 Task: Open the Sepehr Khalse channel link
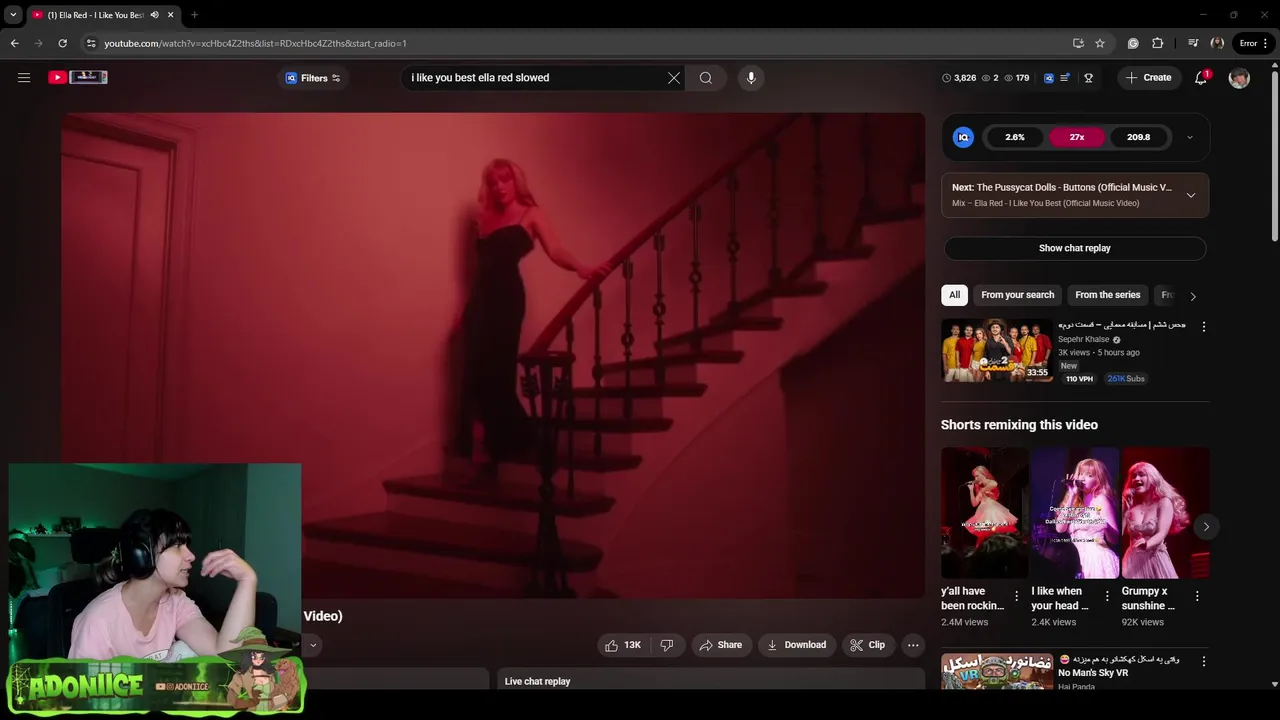1083,339
